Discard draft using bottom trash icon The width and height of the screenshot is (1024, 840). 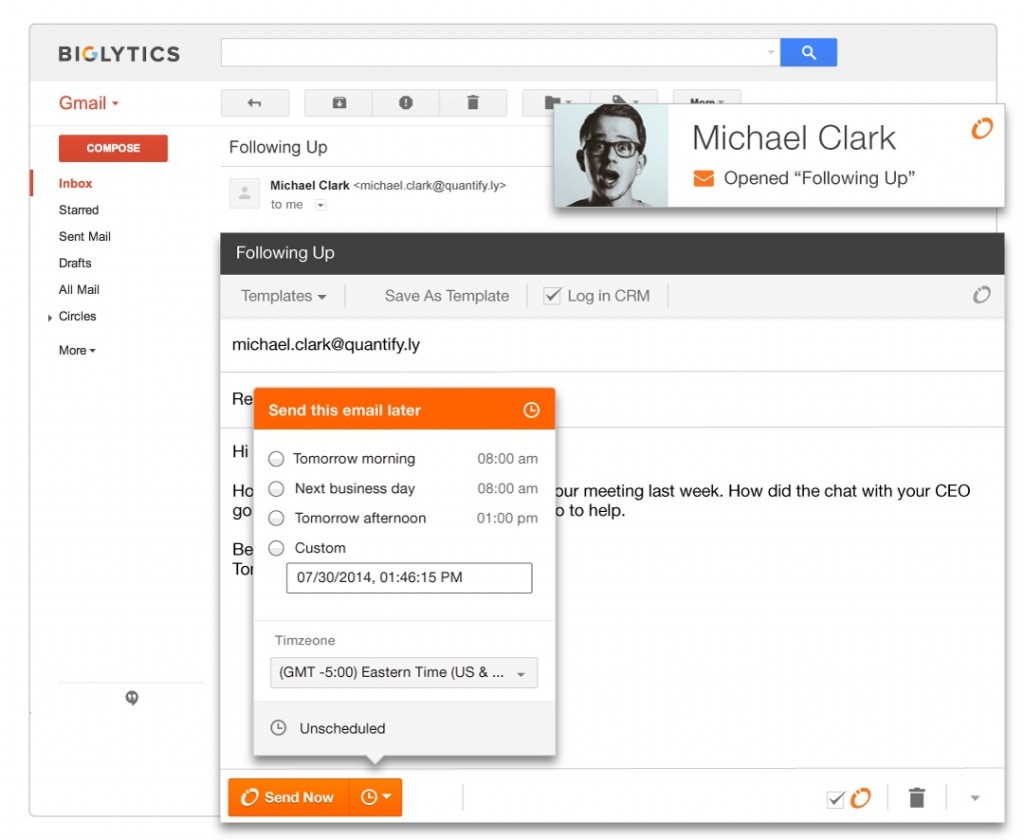coord(916,797)
